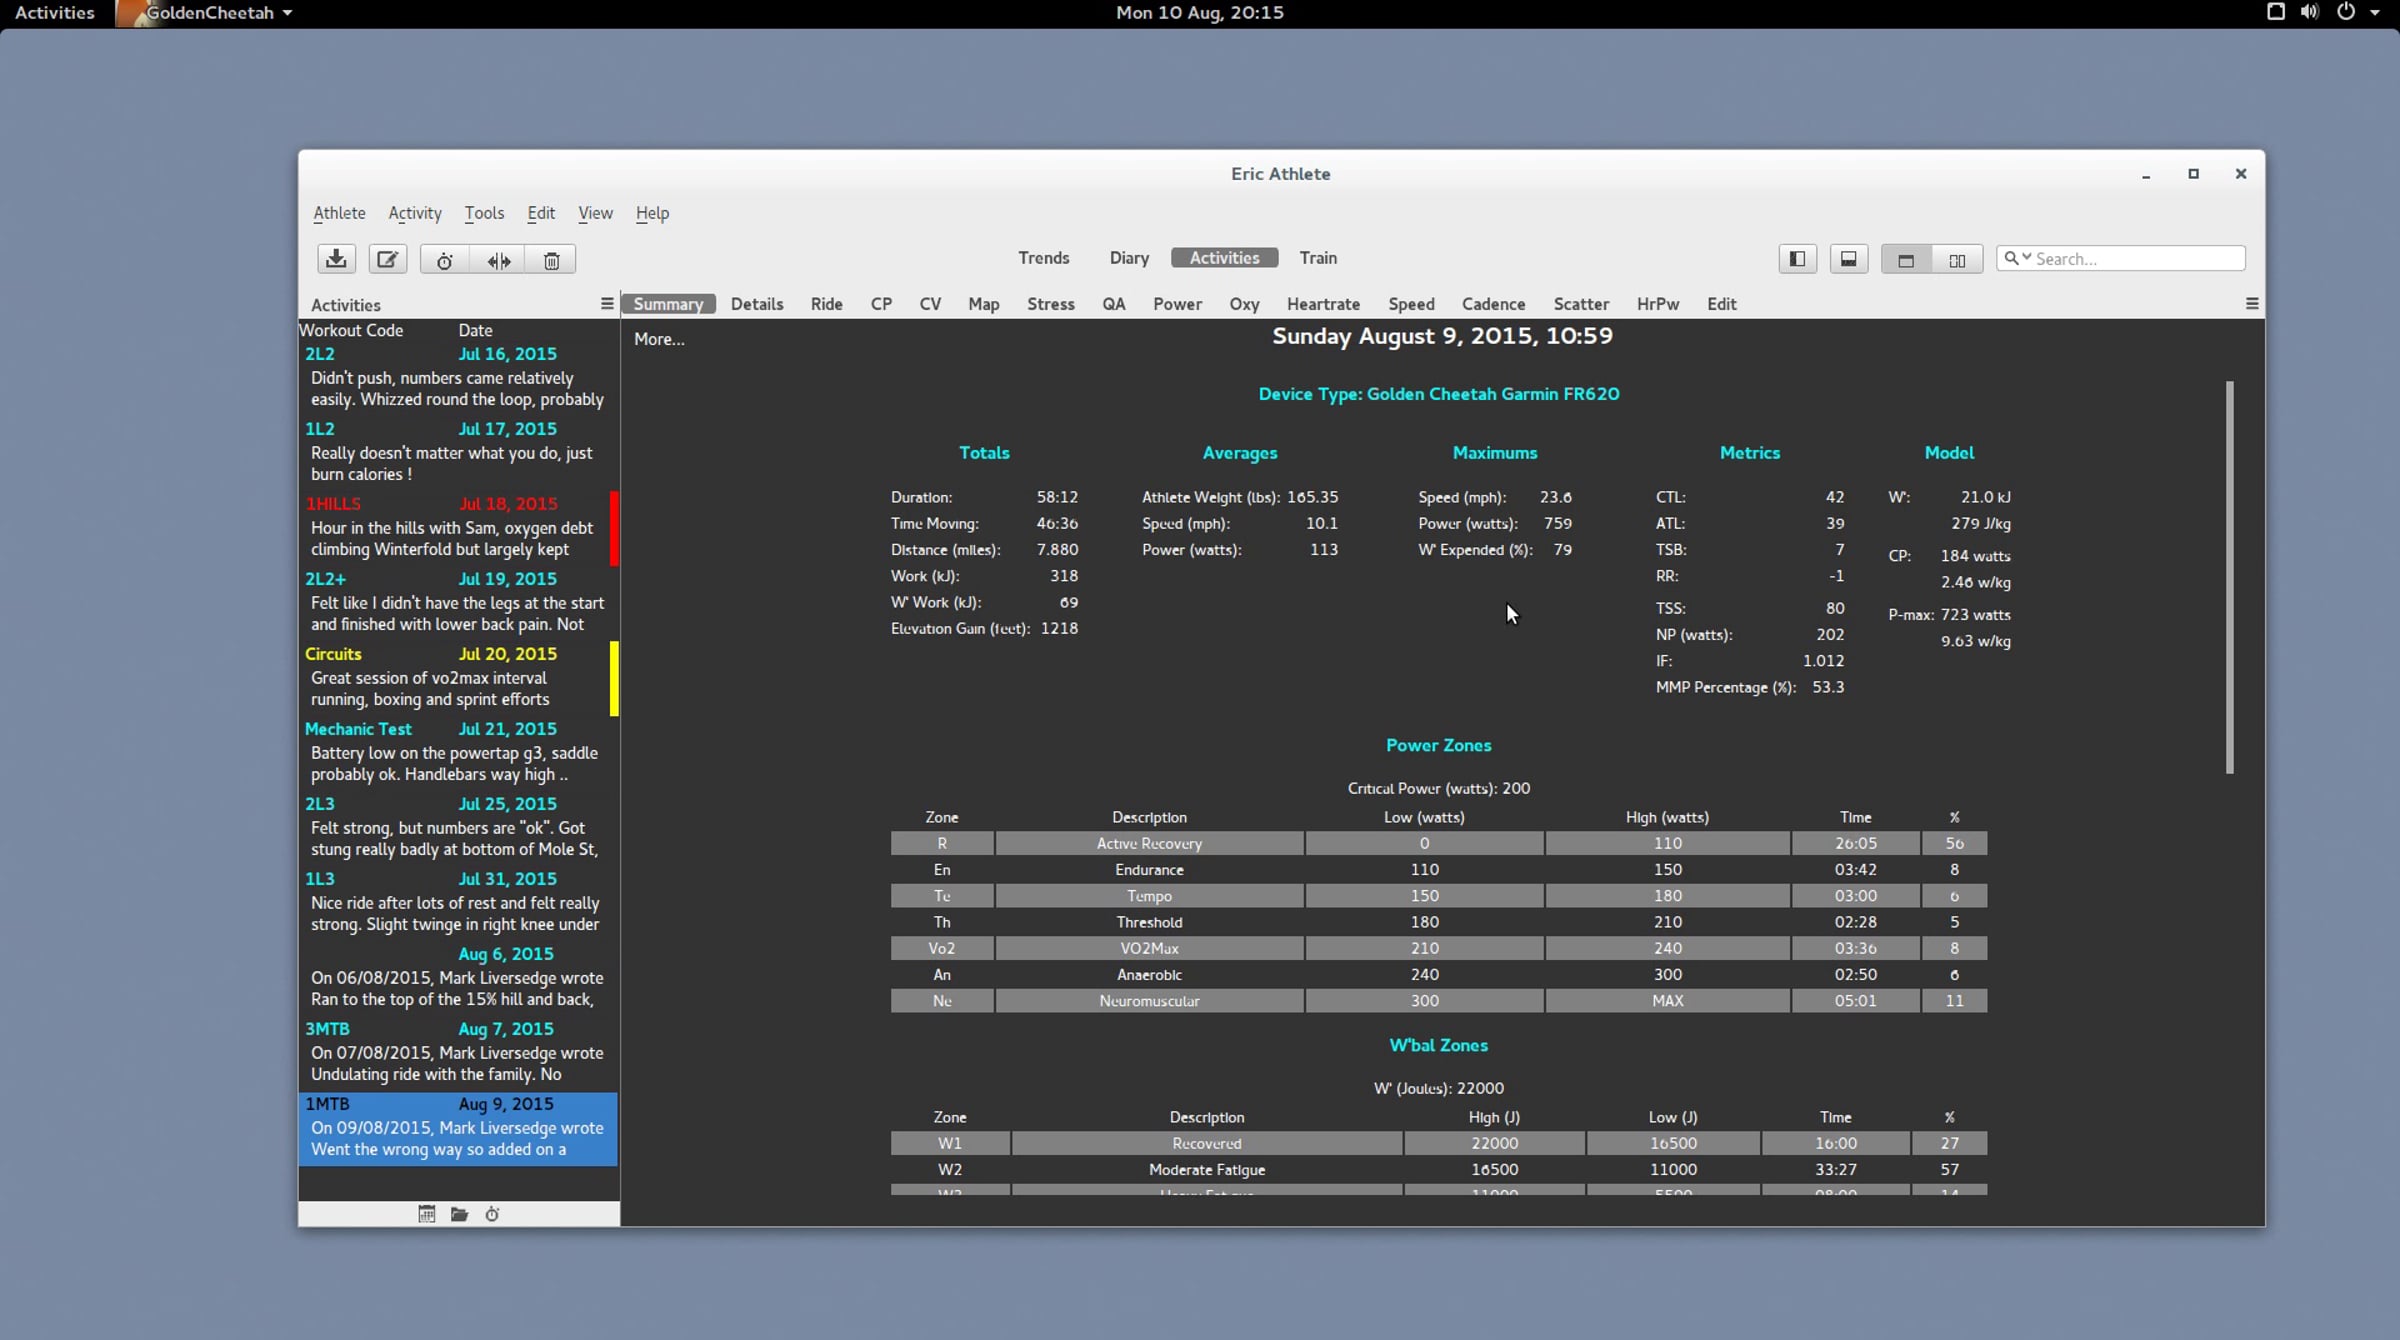Open the chart tabs hamburger menu at right

pyautogui.click(x=2252, y=303)
